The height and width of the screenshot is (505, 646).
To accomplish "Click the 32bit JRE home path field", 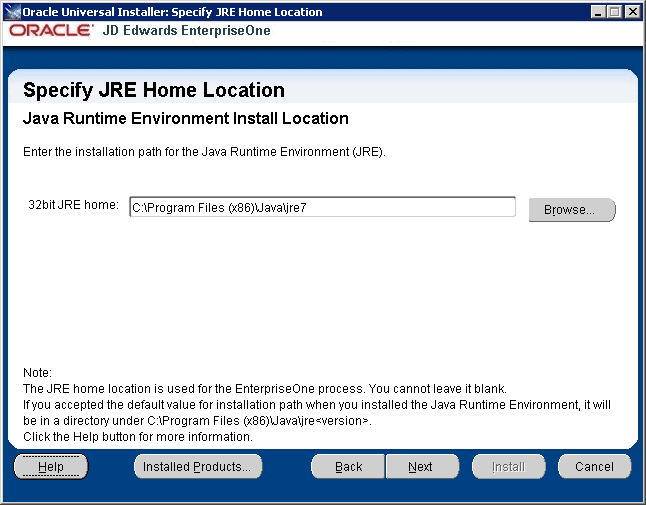I will coord(322,207).
